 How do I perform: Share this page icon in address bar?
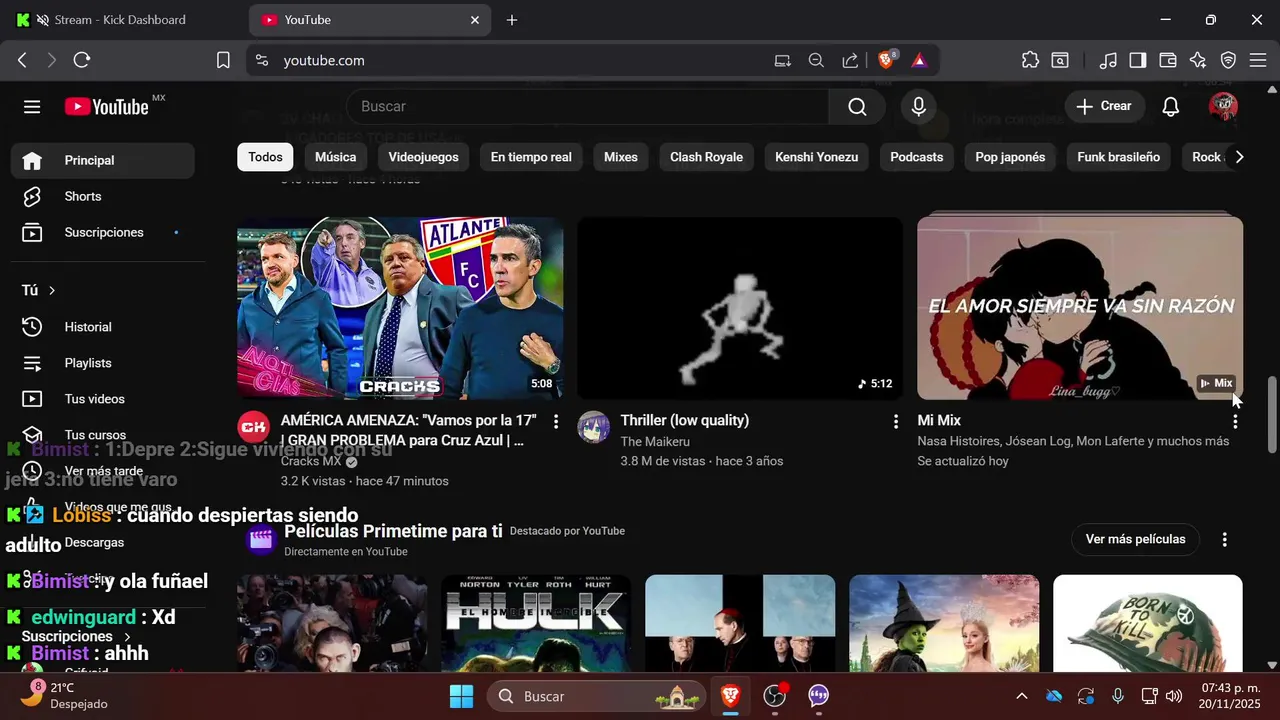pyautogui.click(x=850, y=60)
